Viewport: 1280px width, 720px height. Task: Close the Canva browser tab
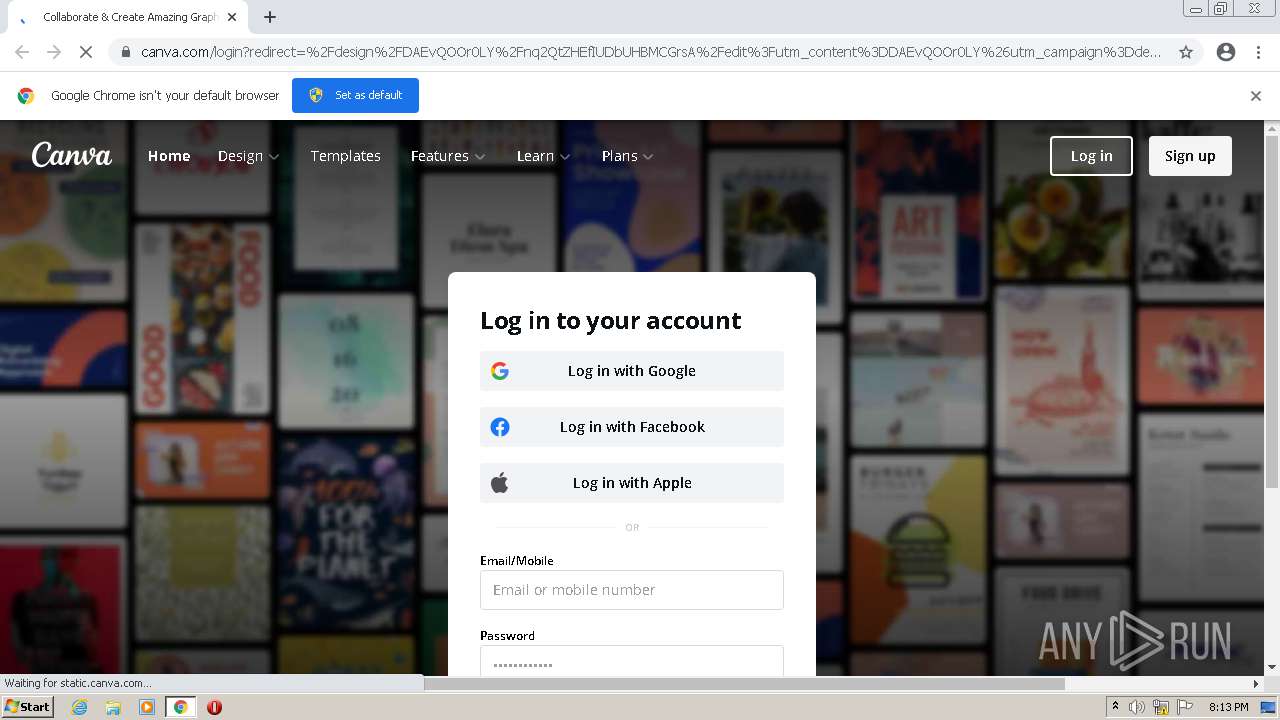click(232, 17)
